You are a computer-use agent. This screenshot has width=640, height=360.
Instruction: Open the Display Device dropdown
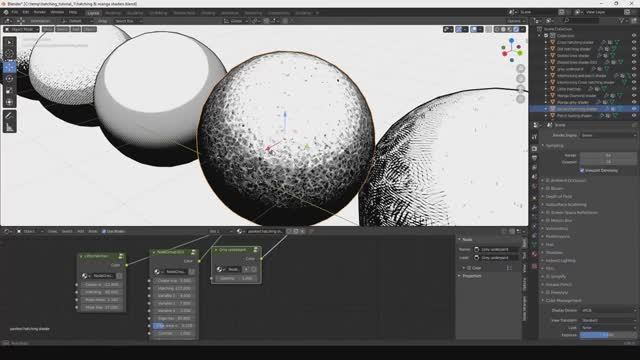pyautogui.click(x=608, y=310)
